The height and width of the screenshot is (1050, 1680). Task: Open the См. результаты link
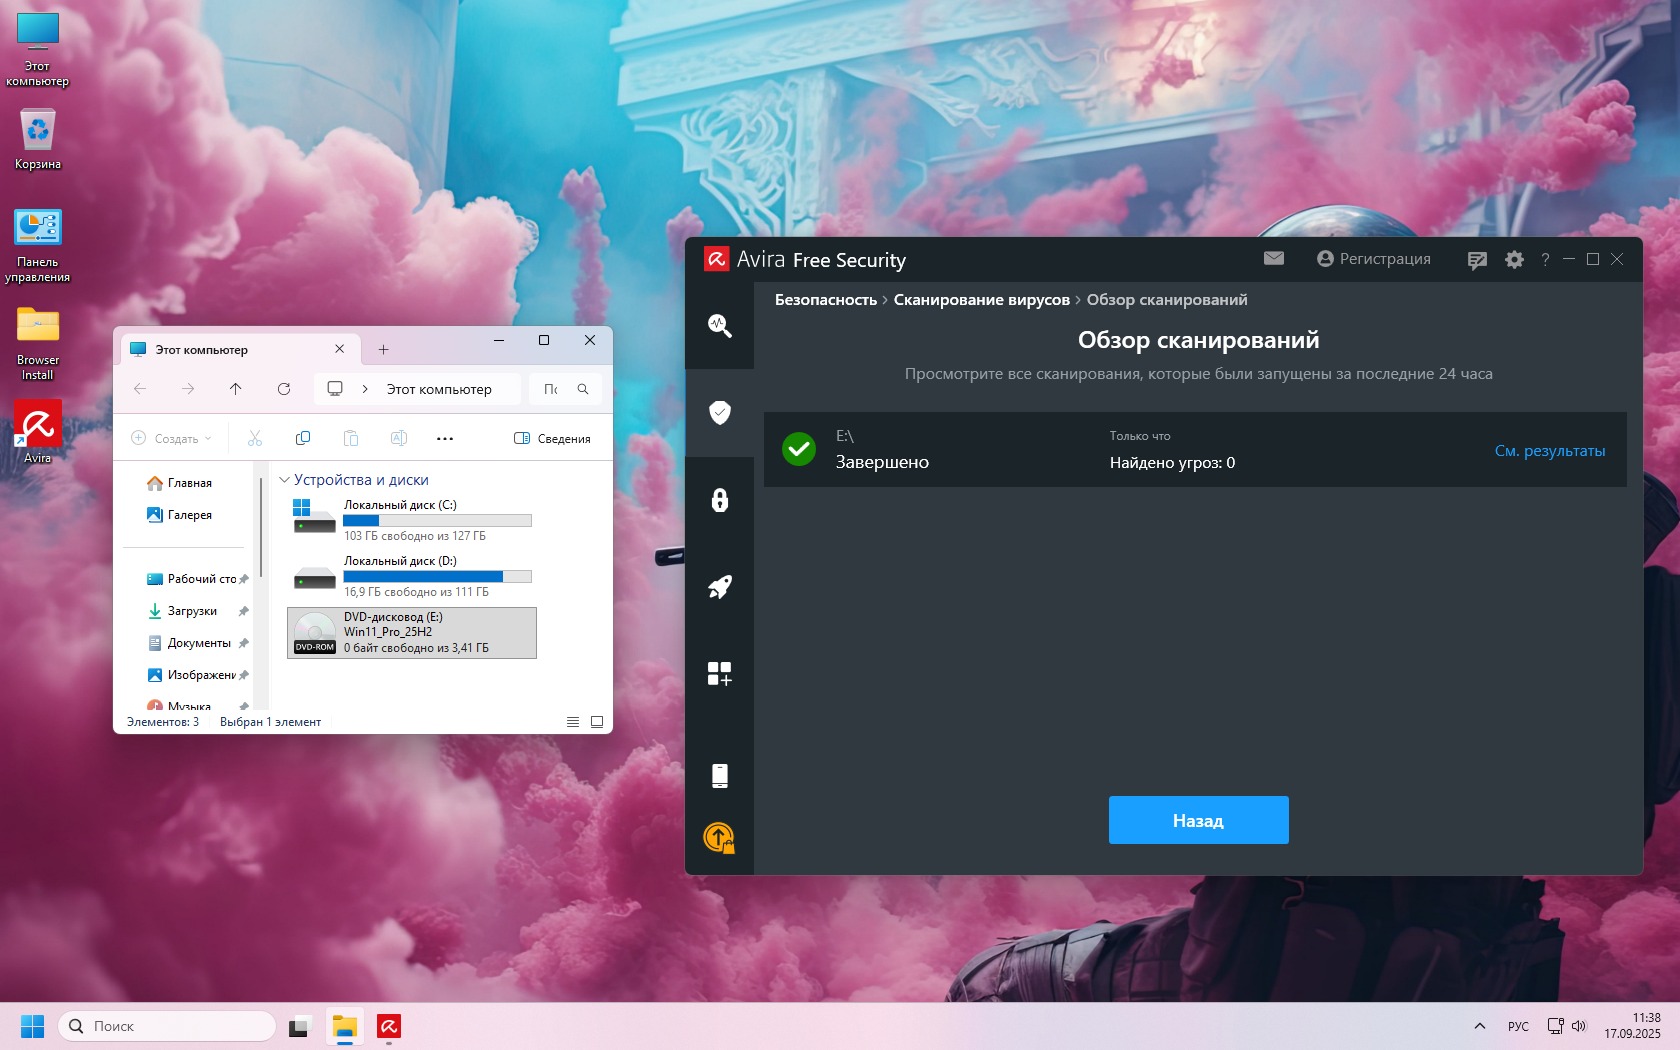[1549, 451]
